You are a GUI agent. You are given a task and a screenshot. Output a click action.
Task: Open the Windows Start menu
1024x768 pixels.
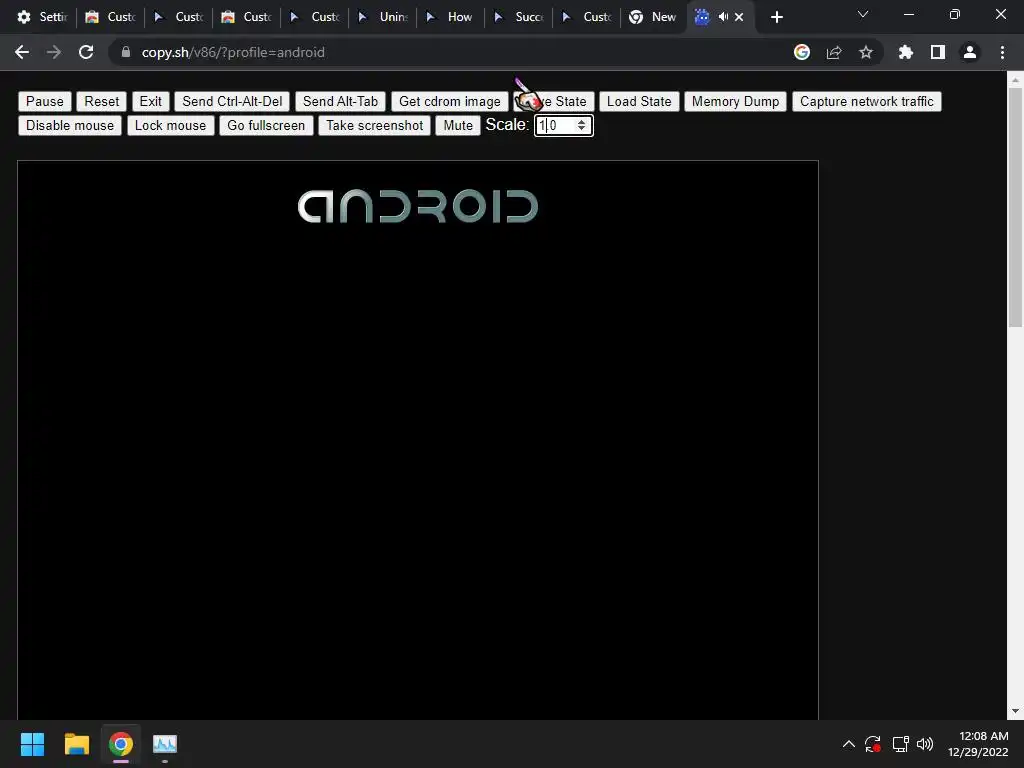pyautogui.click(x=32, y=744)
